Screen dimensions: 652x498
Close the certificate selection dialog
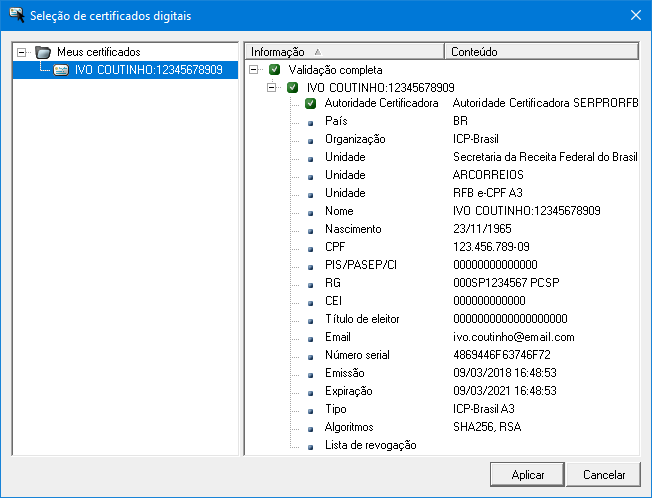coord(635,15)
